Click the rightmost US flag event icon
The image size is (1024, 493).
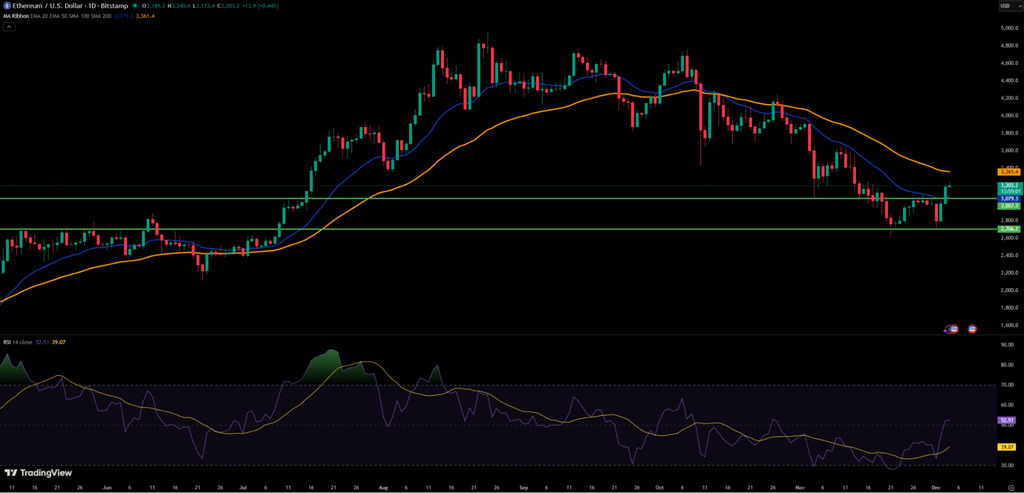click(x=971, y=328)
